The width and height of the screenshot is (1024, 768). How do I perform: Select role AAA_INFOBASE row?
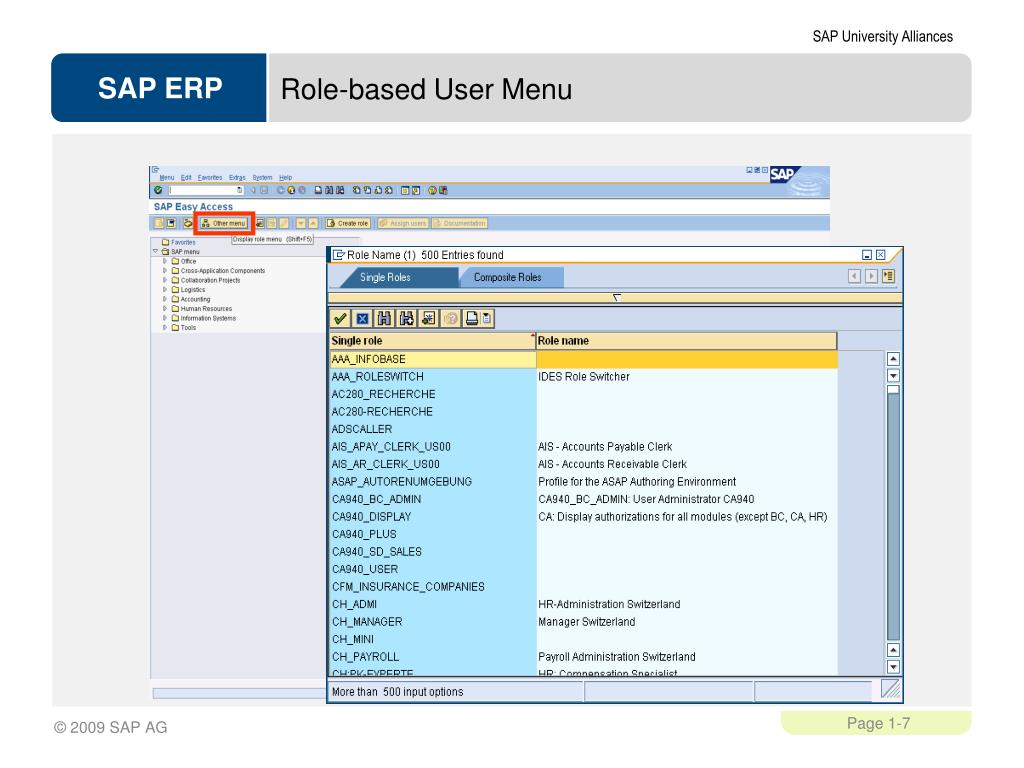coord(583,359)
